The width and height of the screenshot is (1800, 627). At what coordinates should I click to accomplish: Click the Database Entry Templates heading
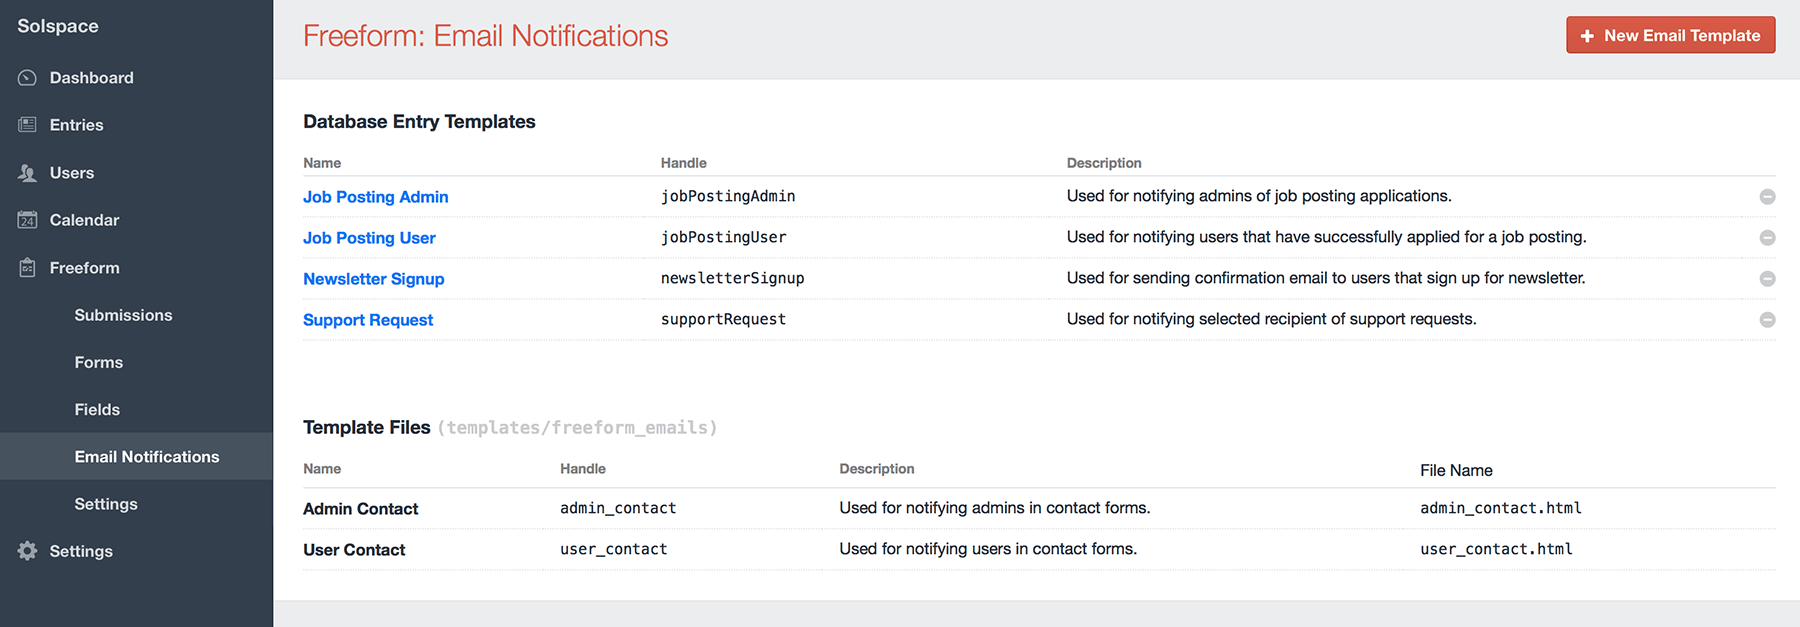point(419,122)
